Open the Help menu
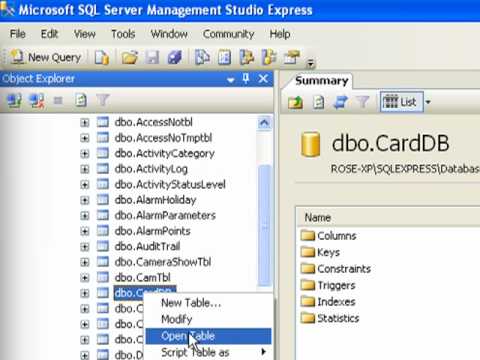The width and height of the screenshot is (480, 360). click(280, 34)
